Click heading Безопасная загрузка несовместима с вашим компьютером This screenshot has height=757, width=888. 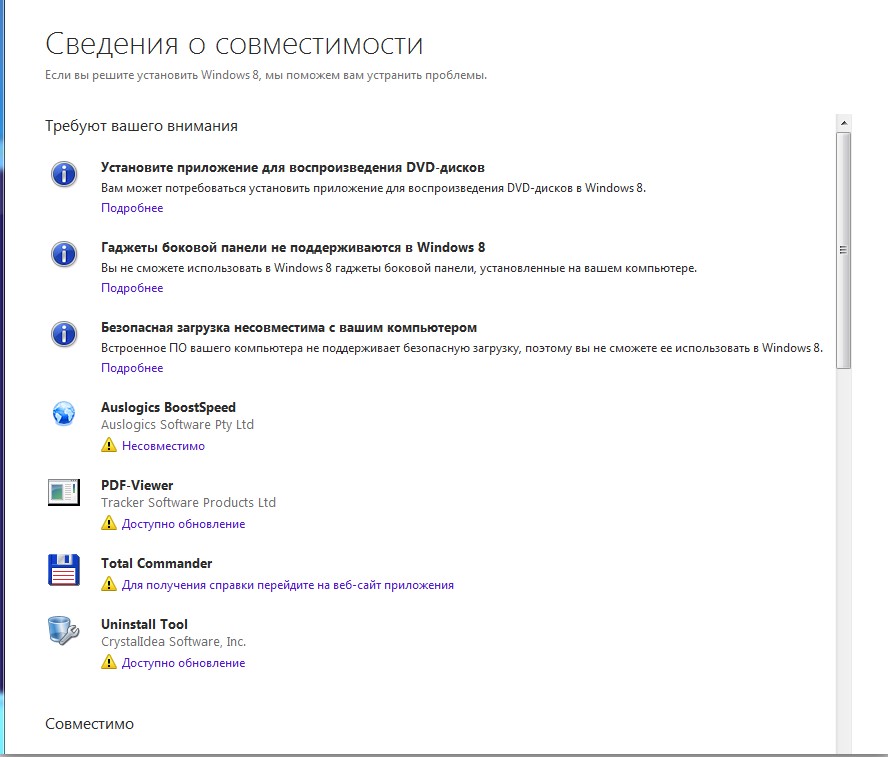[x=289, y=327]
